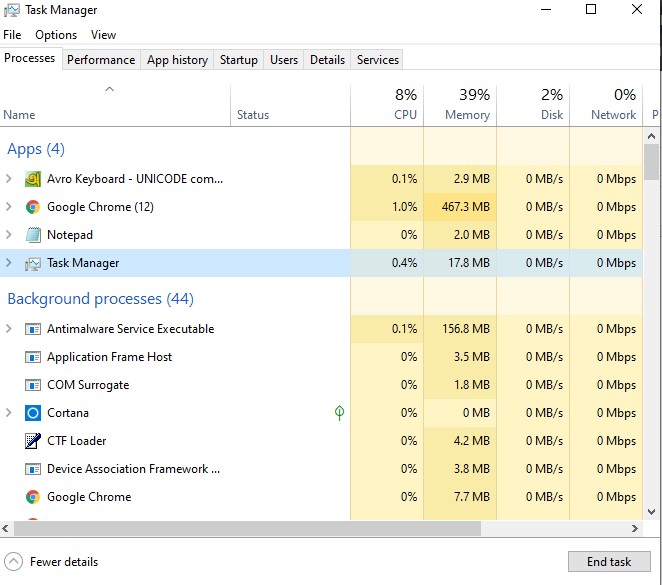Screen dimensions: 662x585
Task: Select the Application Frame Host row name
Action: point(109,357)
